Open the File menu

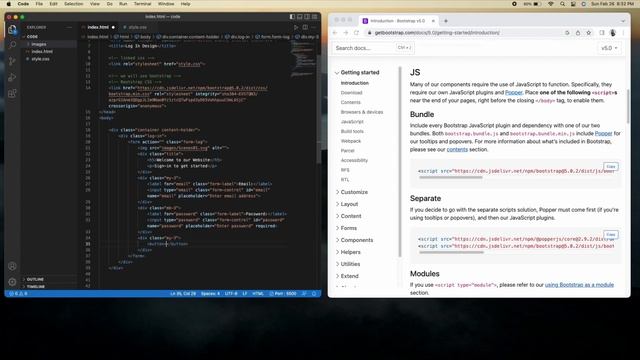[39, 4]
